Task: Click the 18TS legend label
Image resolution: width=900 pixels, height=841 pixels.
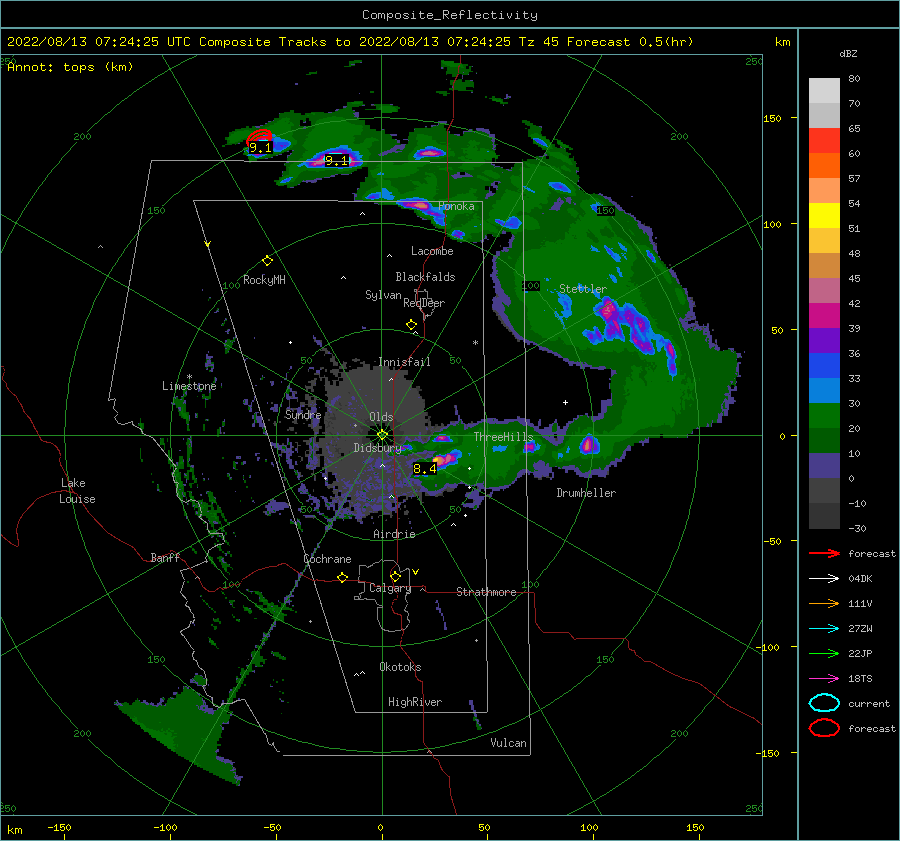Action: 860,679
